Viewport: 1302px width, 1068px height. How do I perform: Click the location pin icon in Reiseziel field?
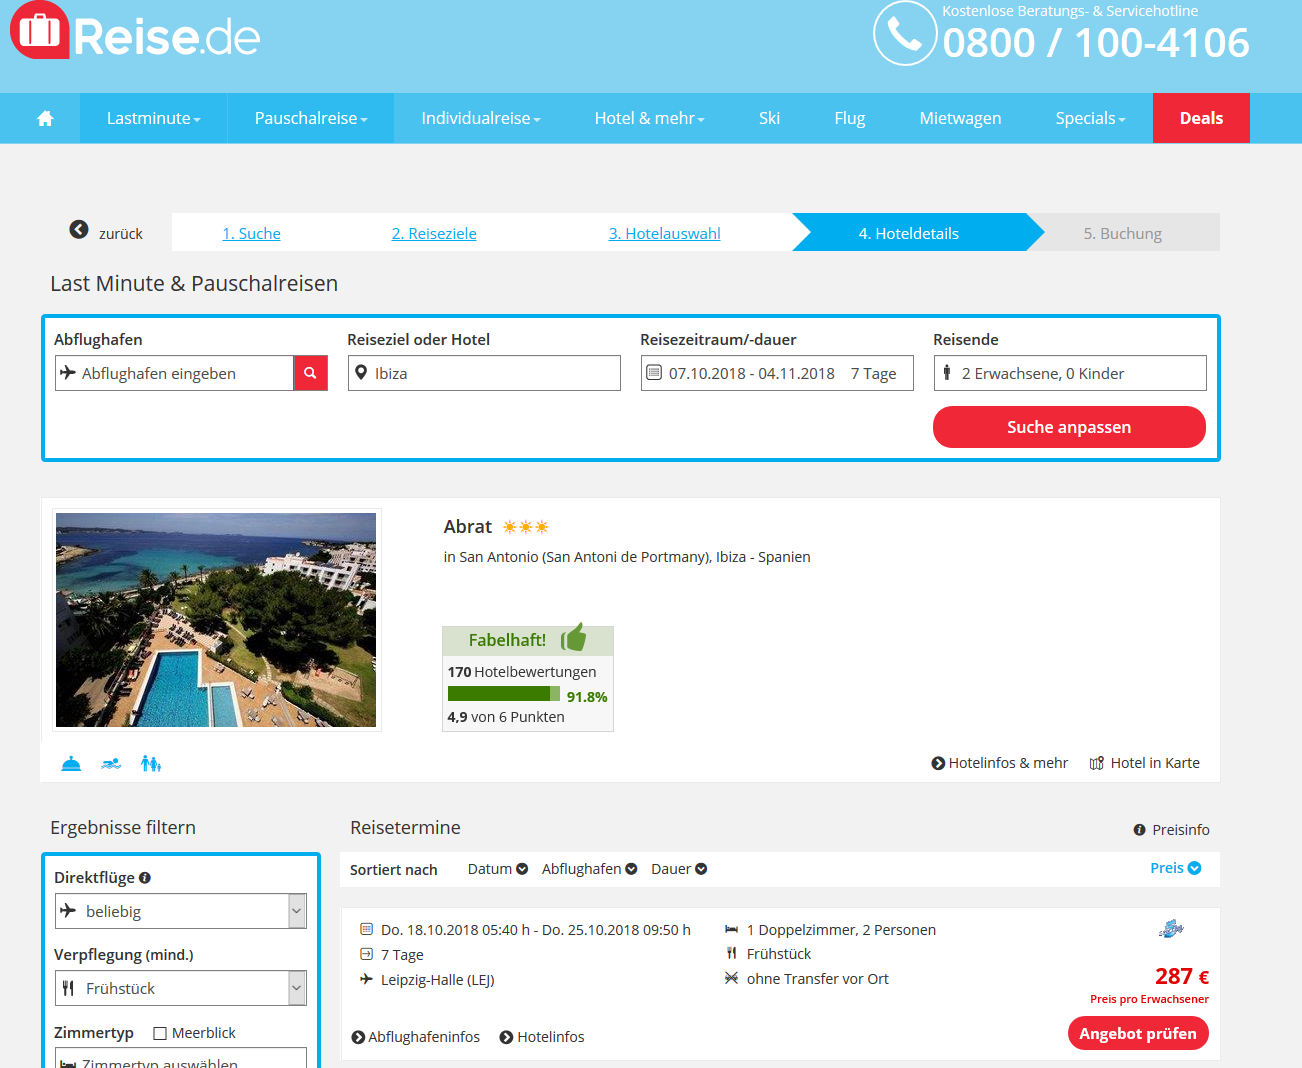point(361,372)
